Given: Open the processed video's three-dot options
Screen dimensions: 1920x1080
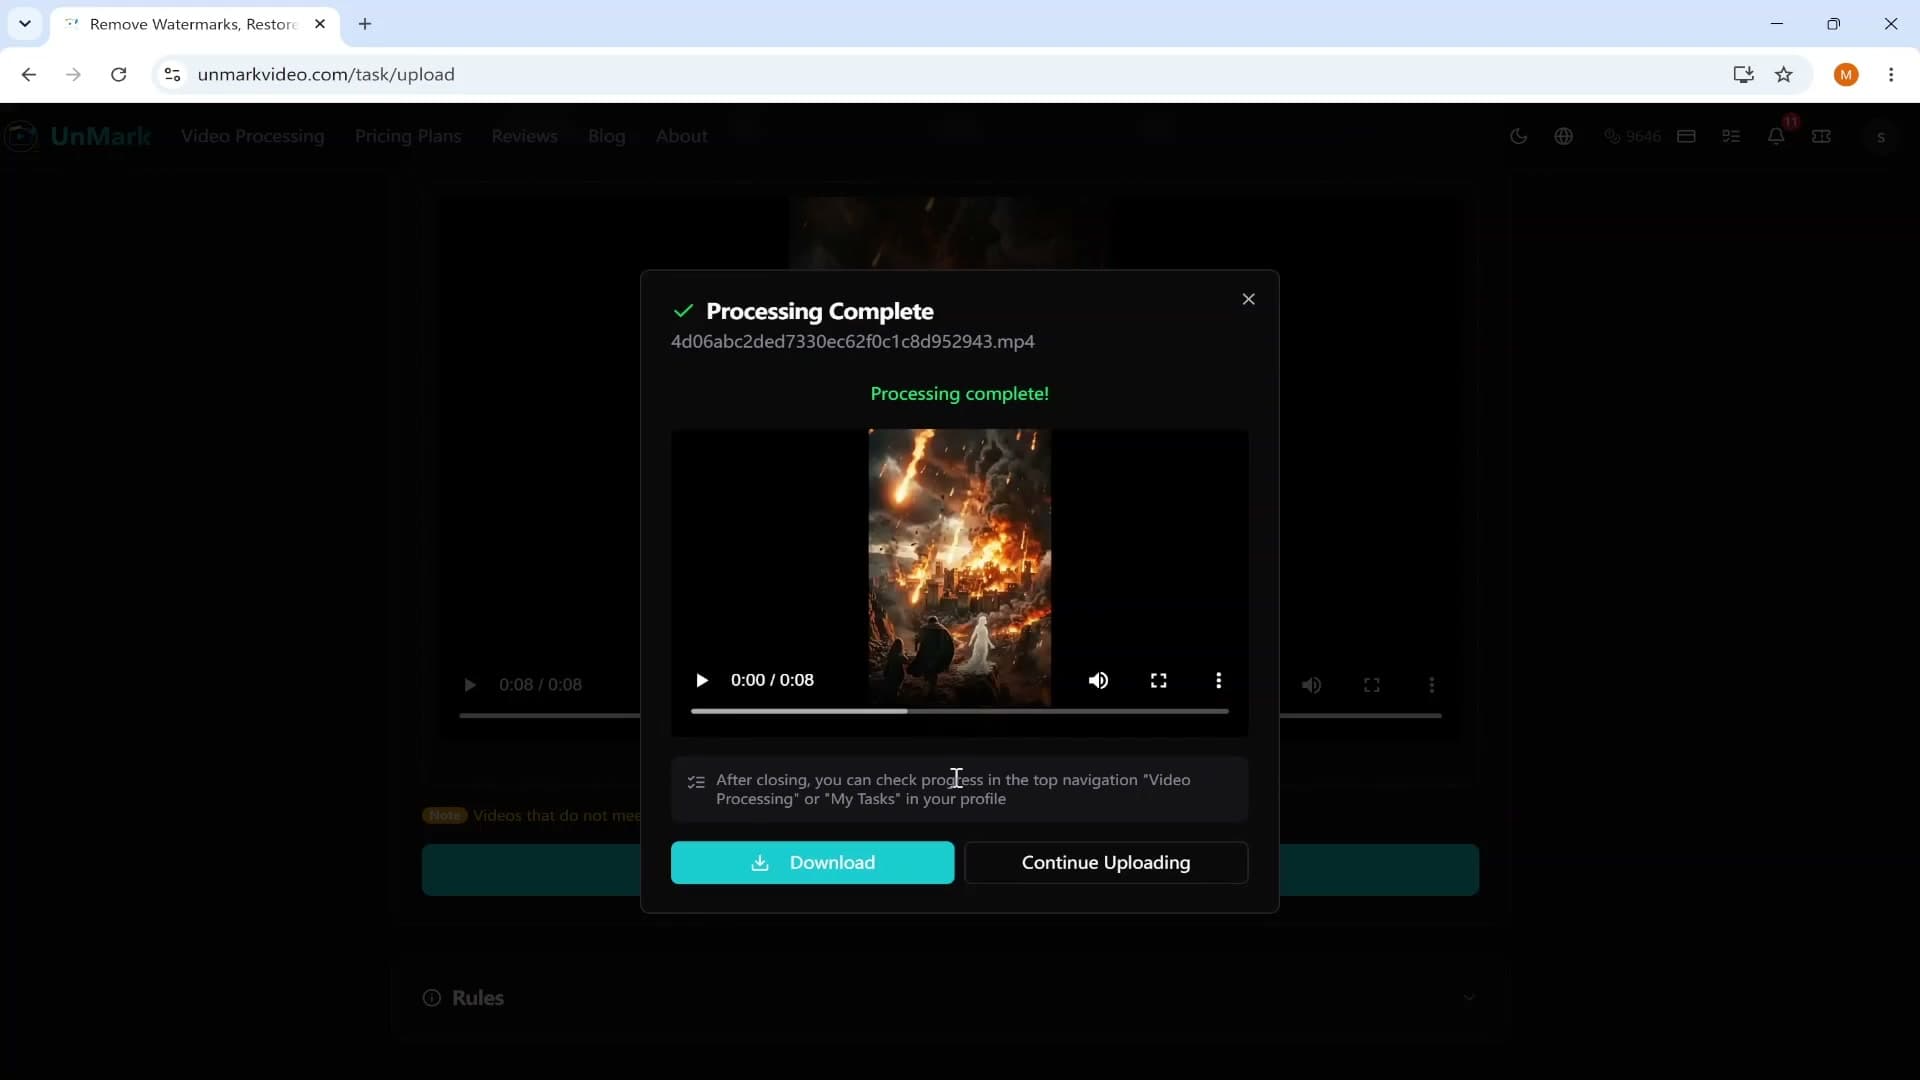Looking at the screenshot, I should 1218,681.
